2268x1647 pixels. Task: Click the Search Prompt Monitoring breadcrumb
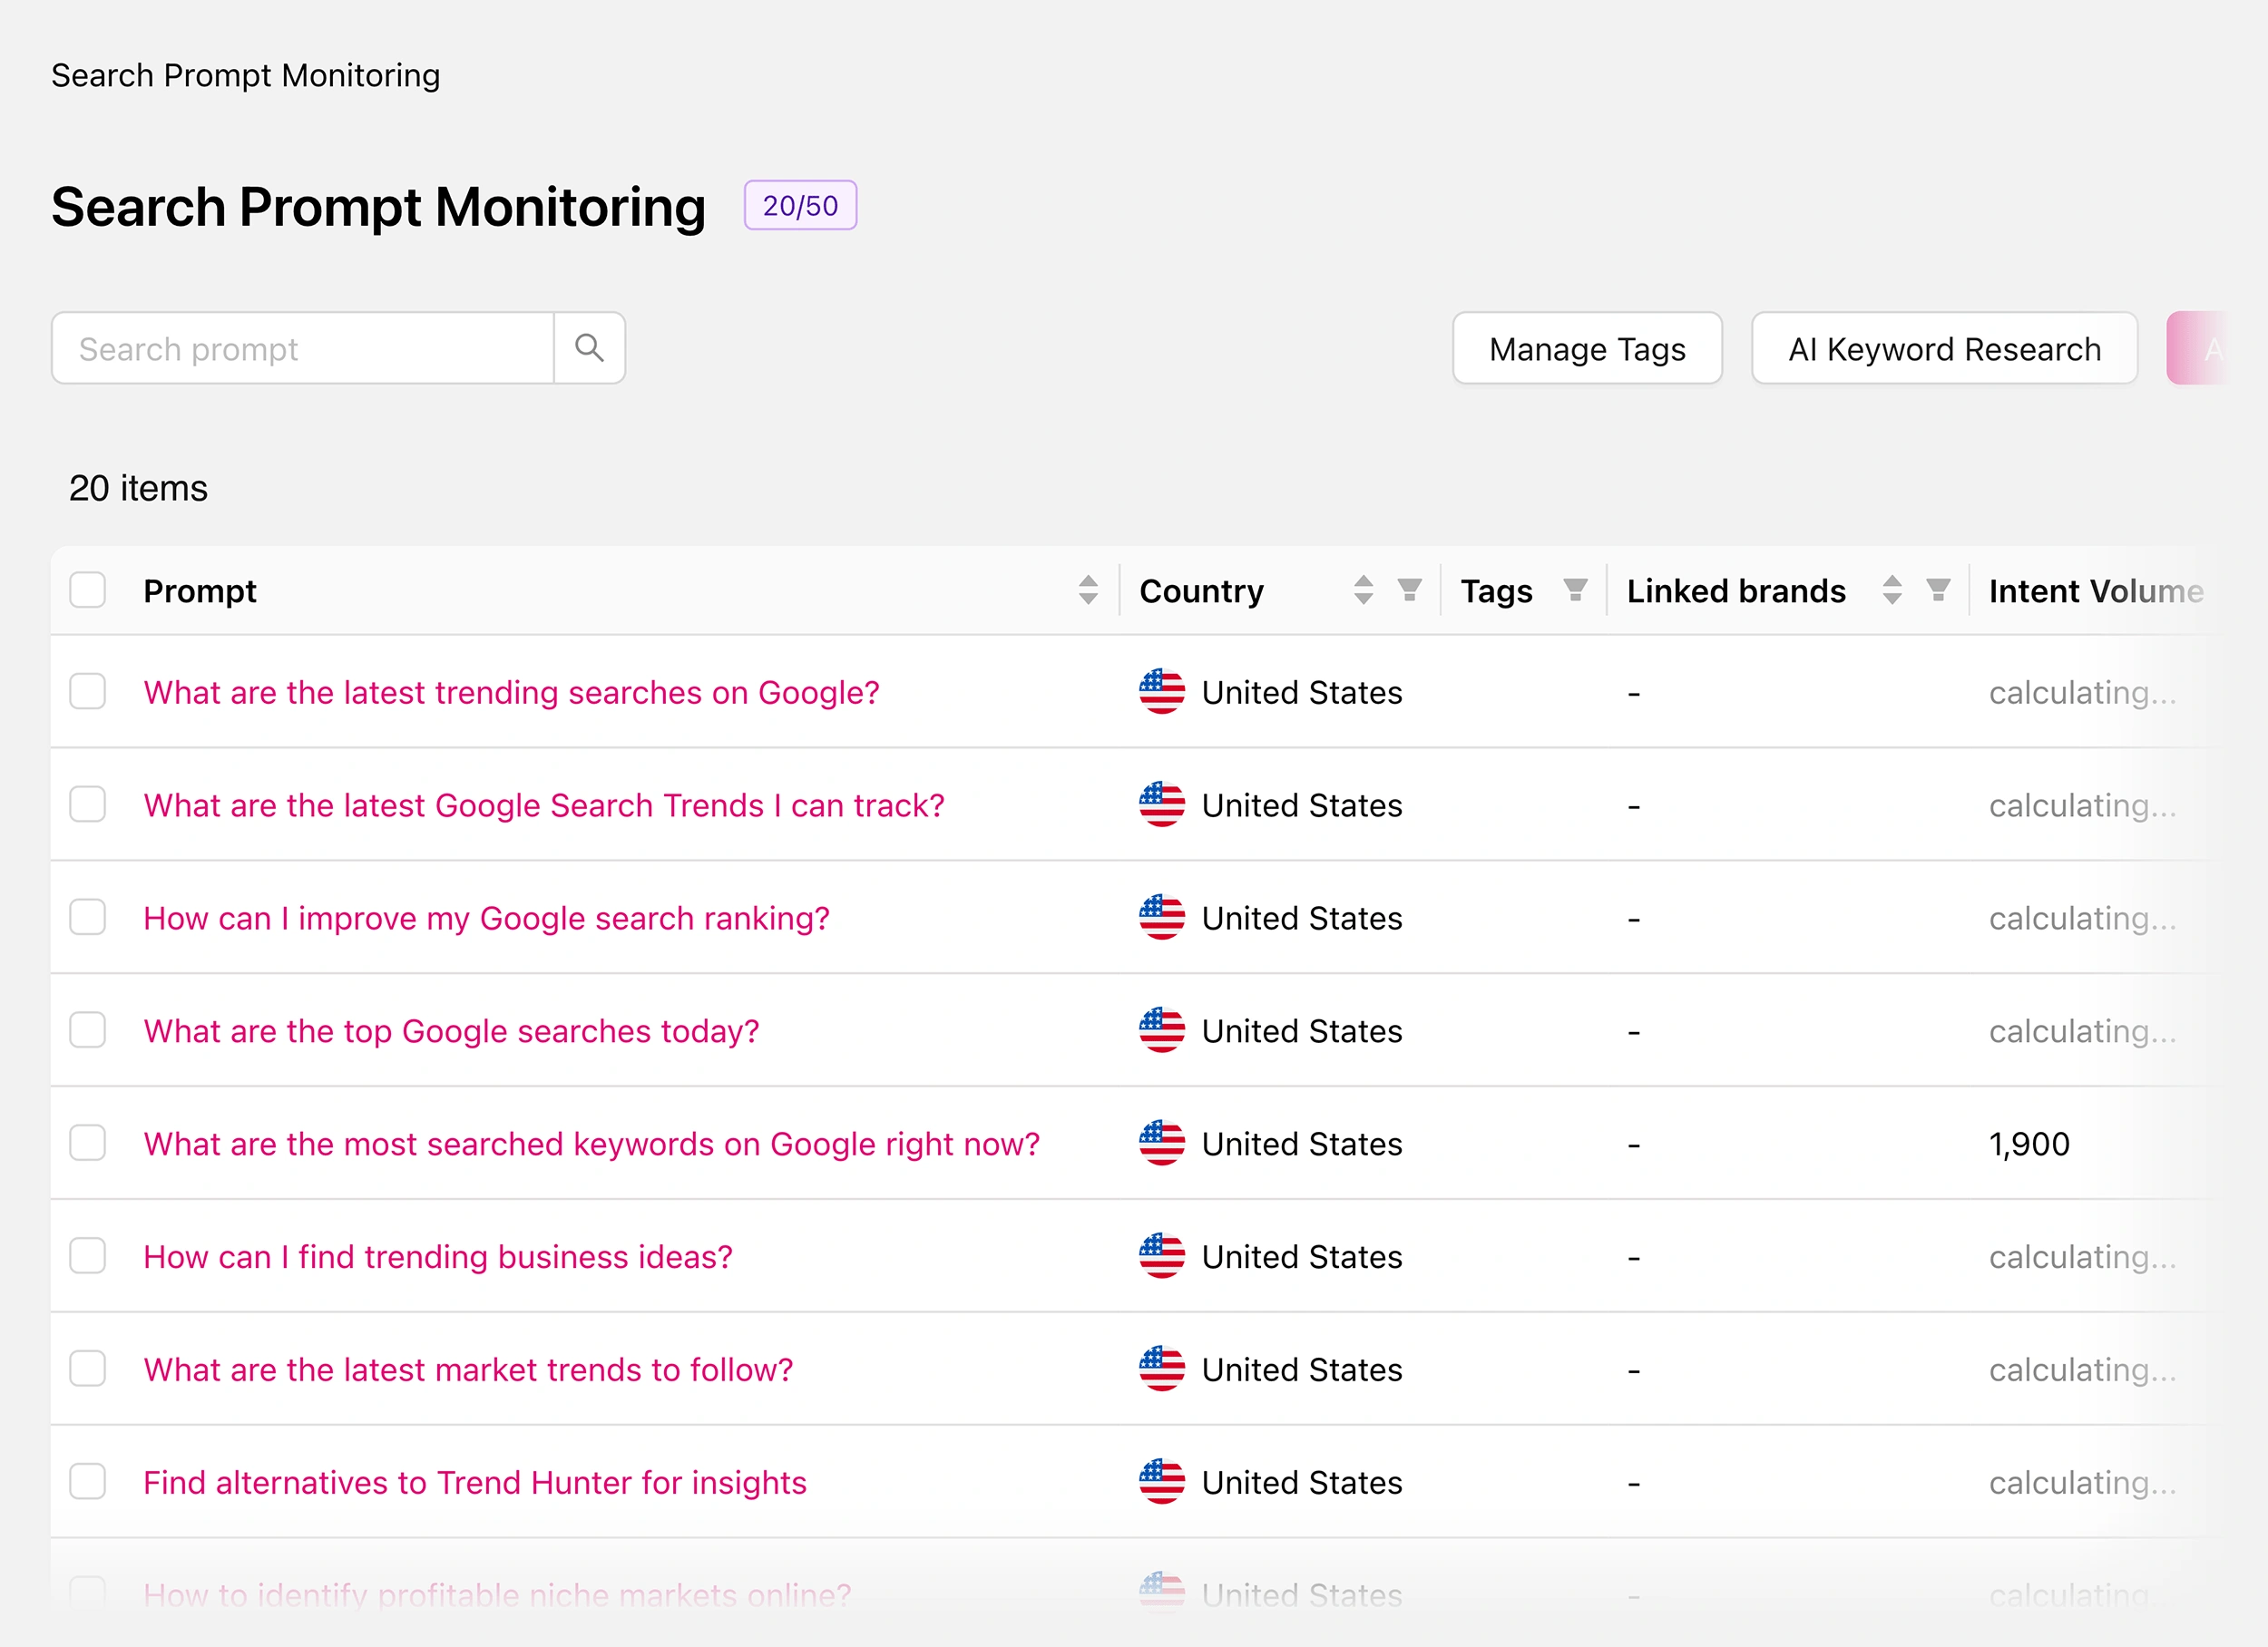(245, 75)
